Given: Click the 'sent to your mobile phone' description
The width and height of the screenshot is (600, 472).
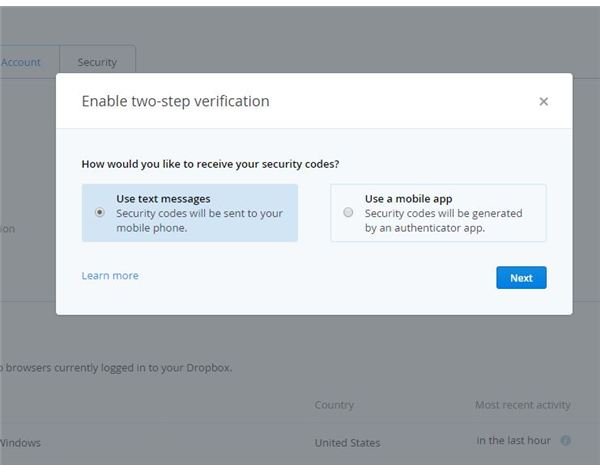Looking at the screenshot, I should (199, 220).
